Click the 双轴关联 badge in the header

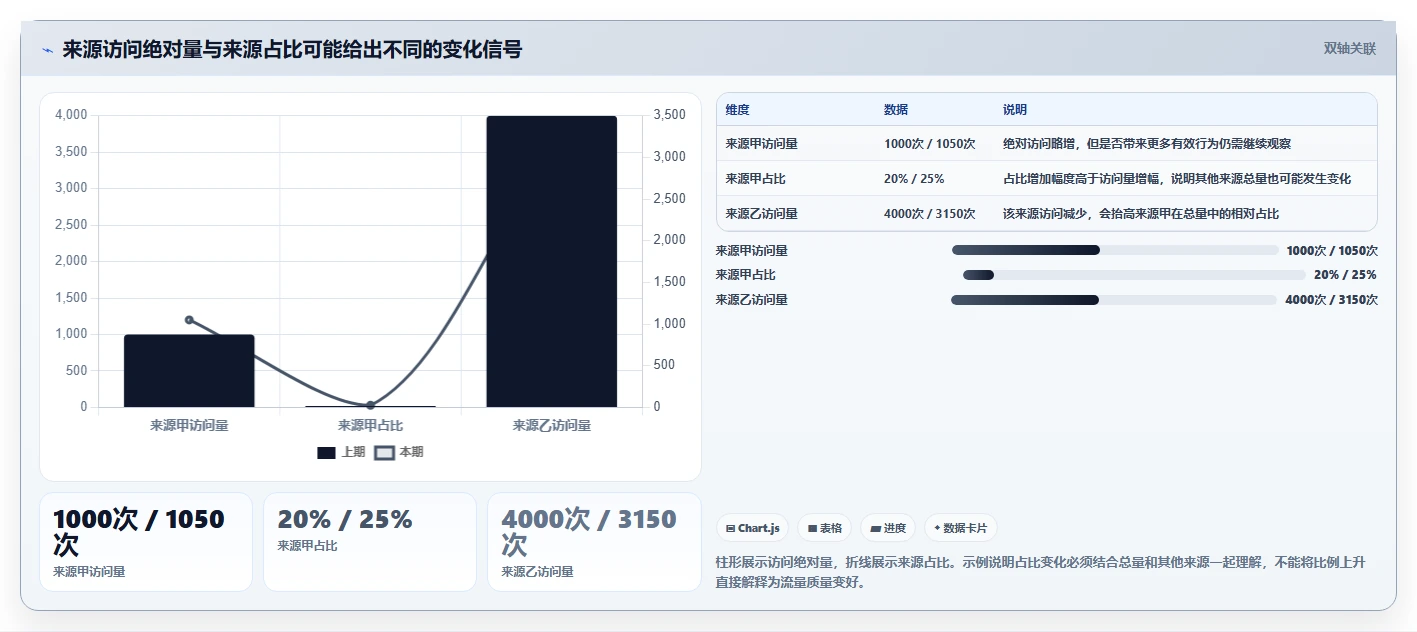click(1350, 49)
